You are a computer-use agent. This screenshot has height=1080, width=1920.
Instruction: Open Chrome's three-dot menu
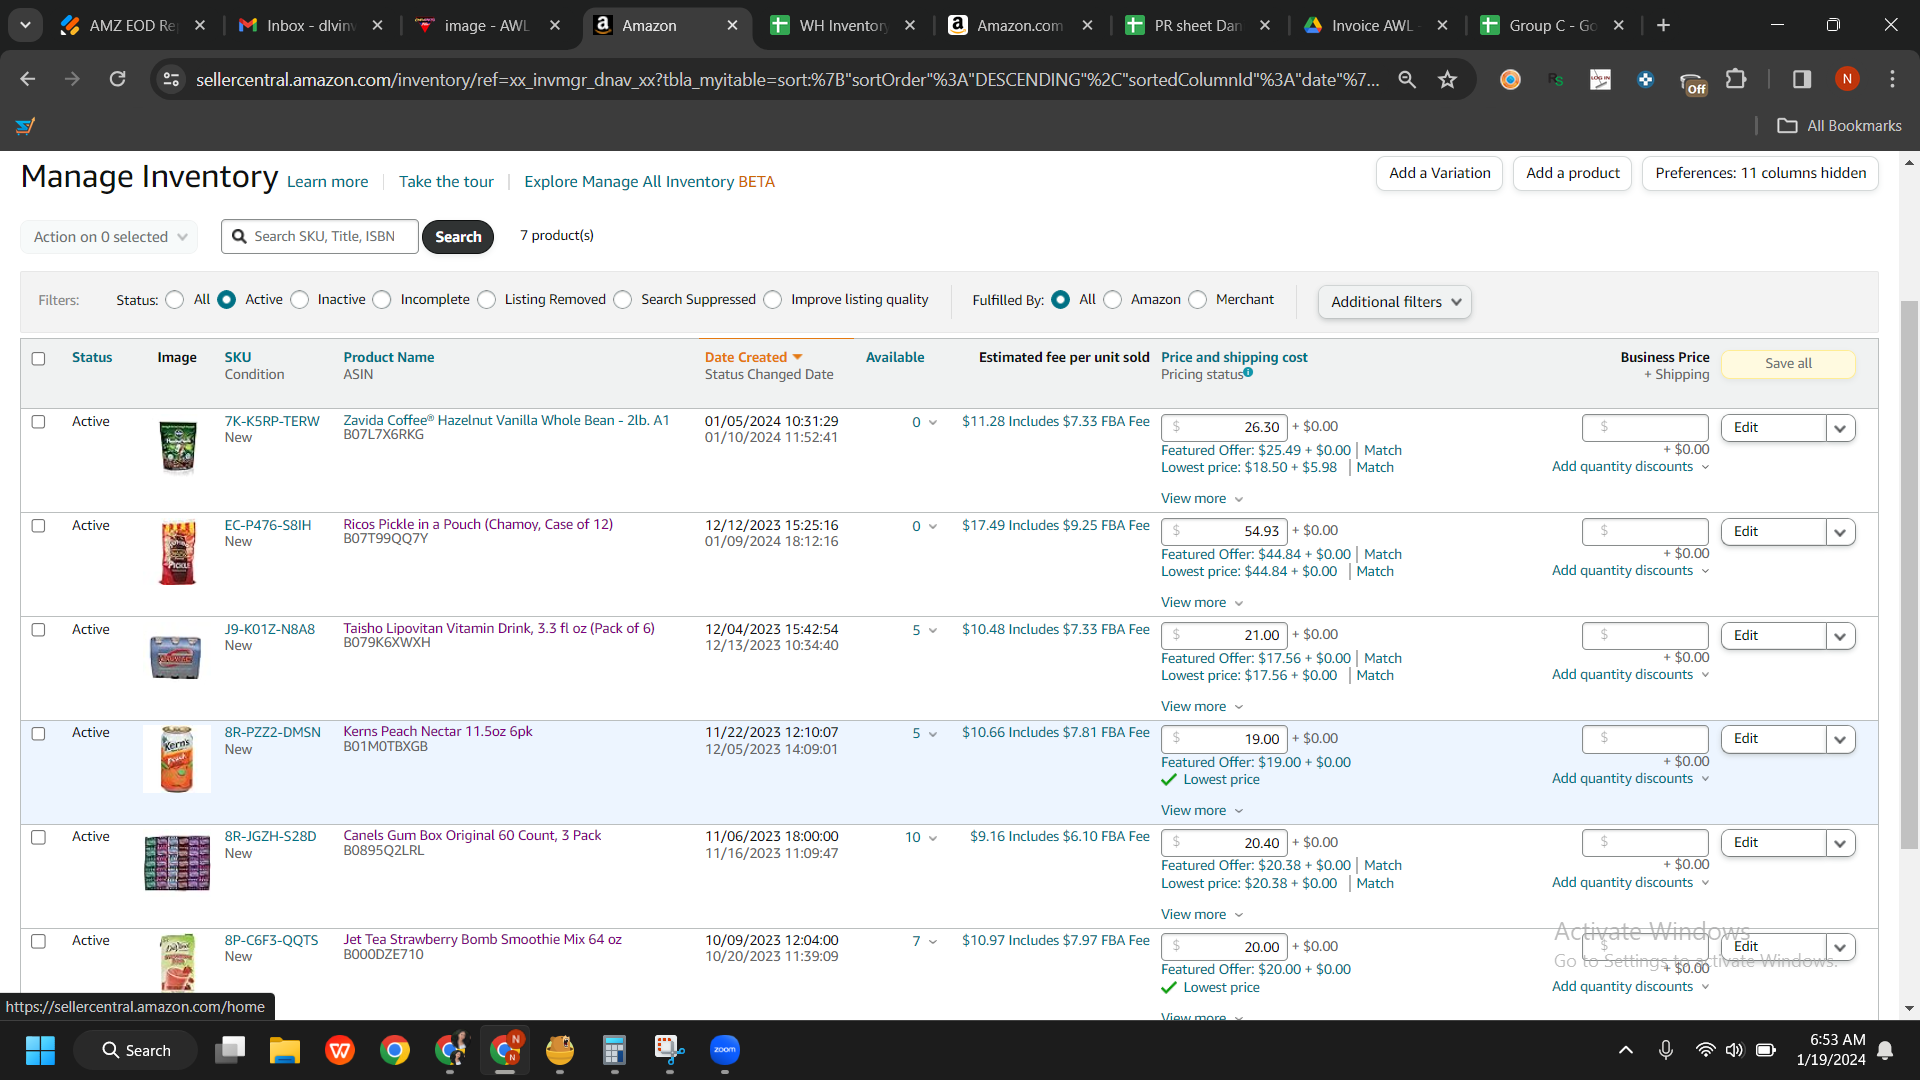pos(1892,79)
